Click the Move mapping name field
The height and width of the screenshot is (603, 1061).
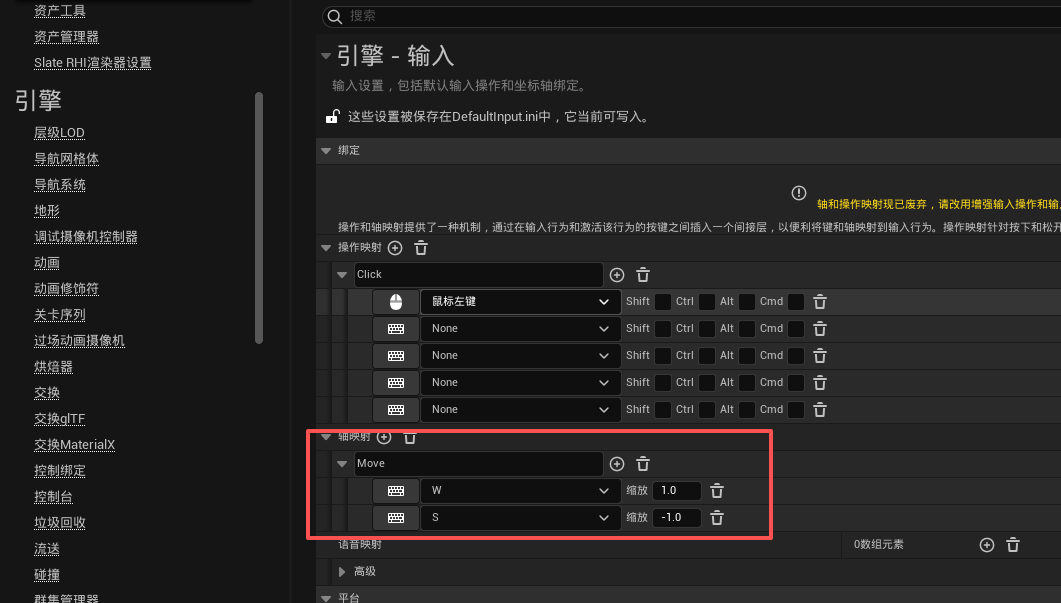pyautogui.click(x=478, y=464)
